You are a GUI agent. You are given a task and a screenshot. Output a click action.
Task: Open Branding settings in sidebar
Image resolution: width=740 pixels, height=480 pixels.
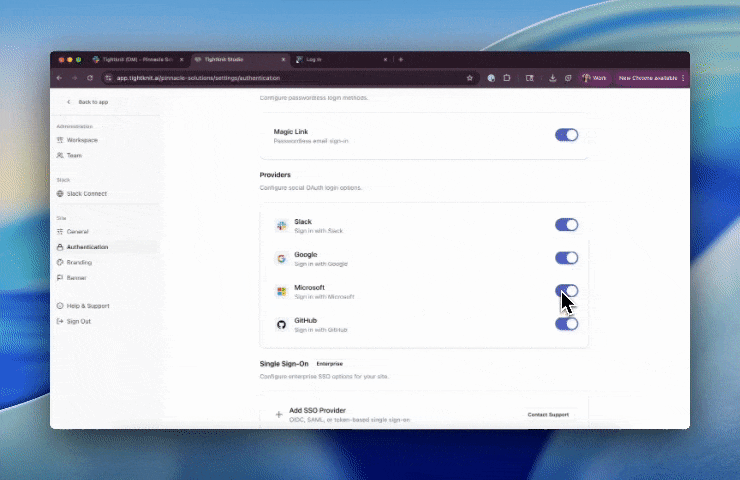pyautogui.click(x=79, y=262)
